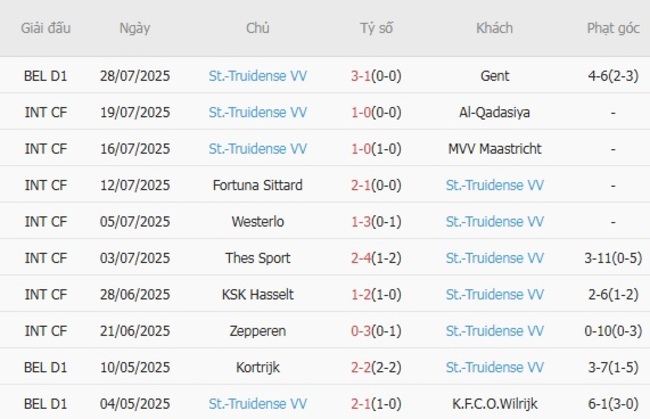Click the Tỷ số column header
This screenshot has height=419, width=650.
(376, 28)
